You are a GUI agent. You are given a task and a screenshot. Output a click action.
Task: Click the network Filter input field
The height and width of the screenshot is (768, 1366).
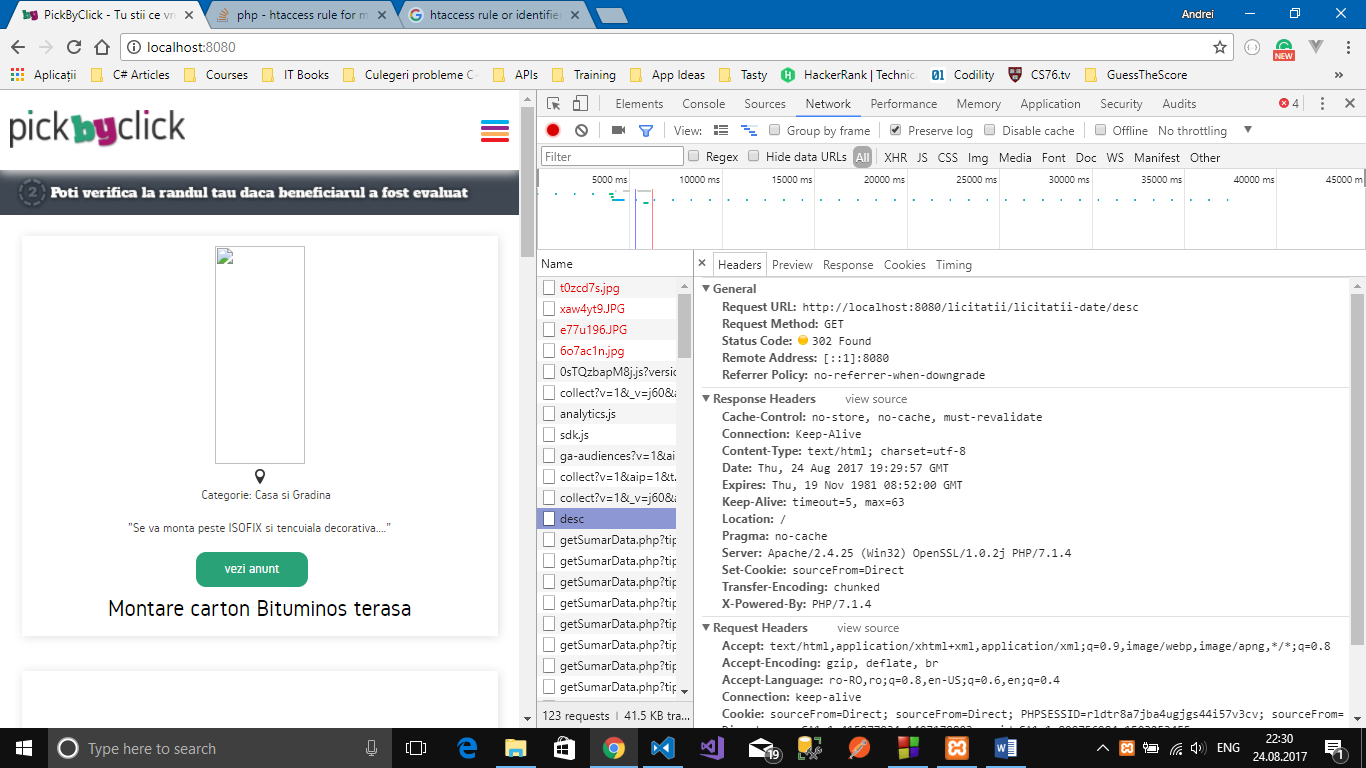(x=612, y=157)
